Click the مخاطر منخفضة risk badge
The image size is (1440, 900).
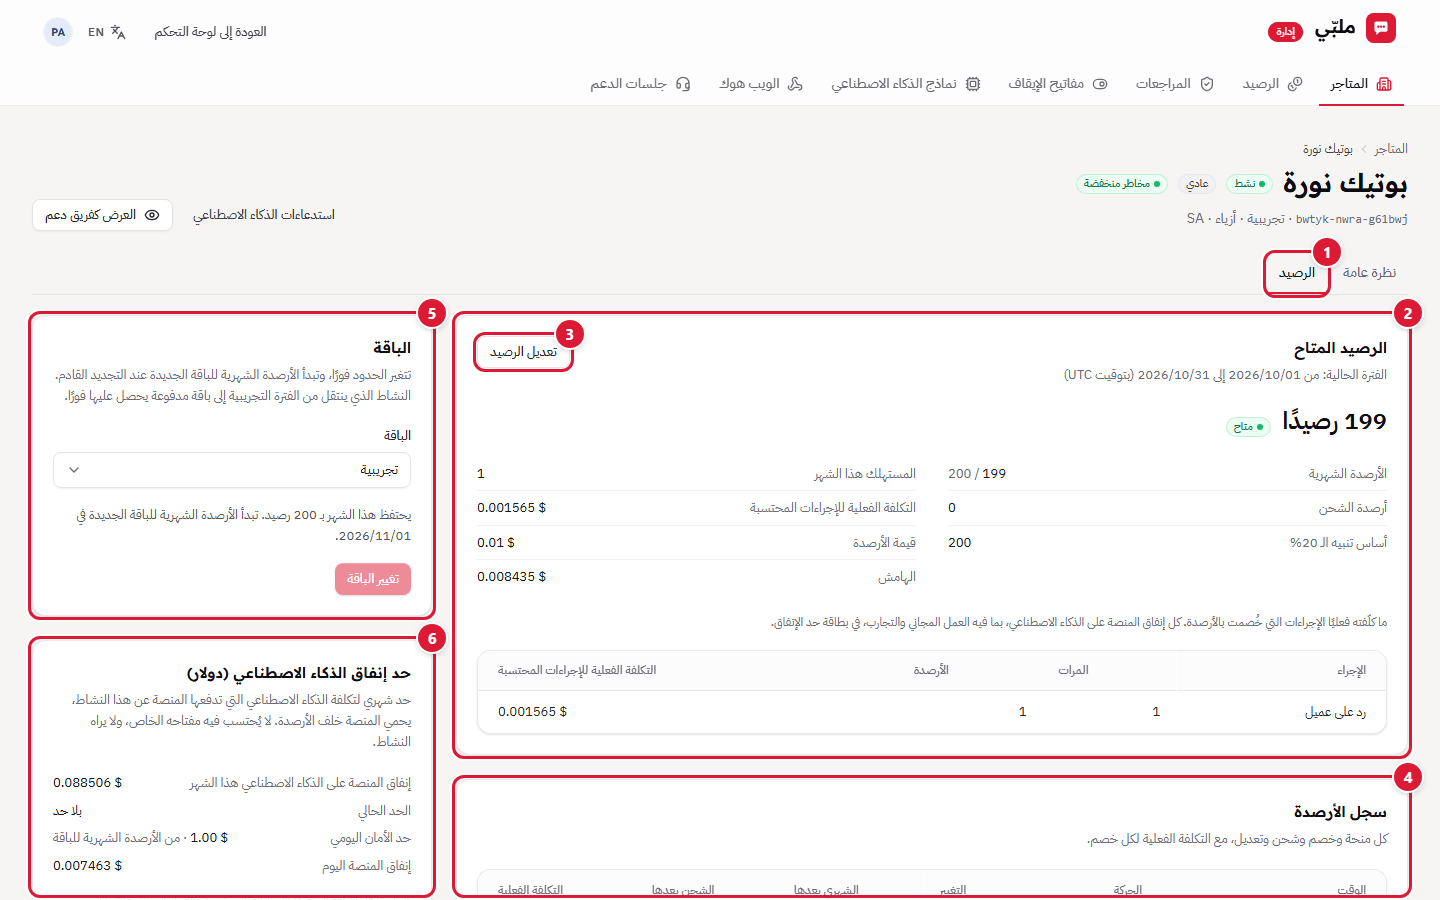click(1122, 184)
